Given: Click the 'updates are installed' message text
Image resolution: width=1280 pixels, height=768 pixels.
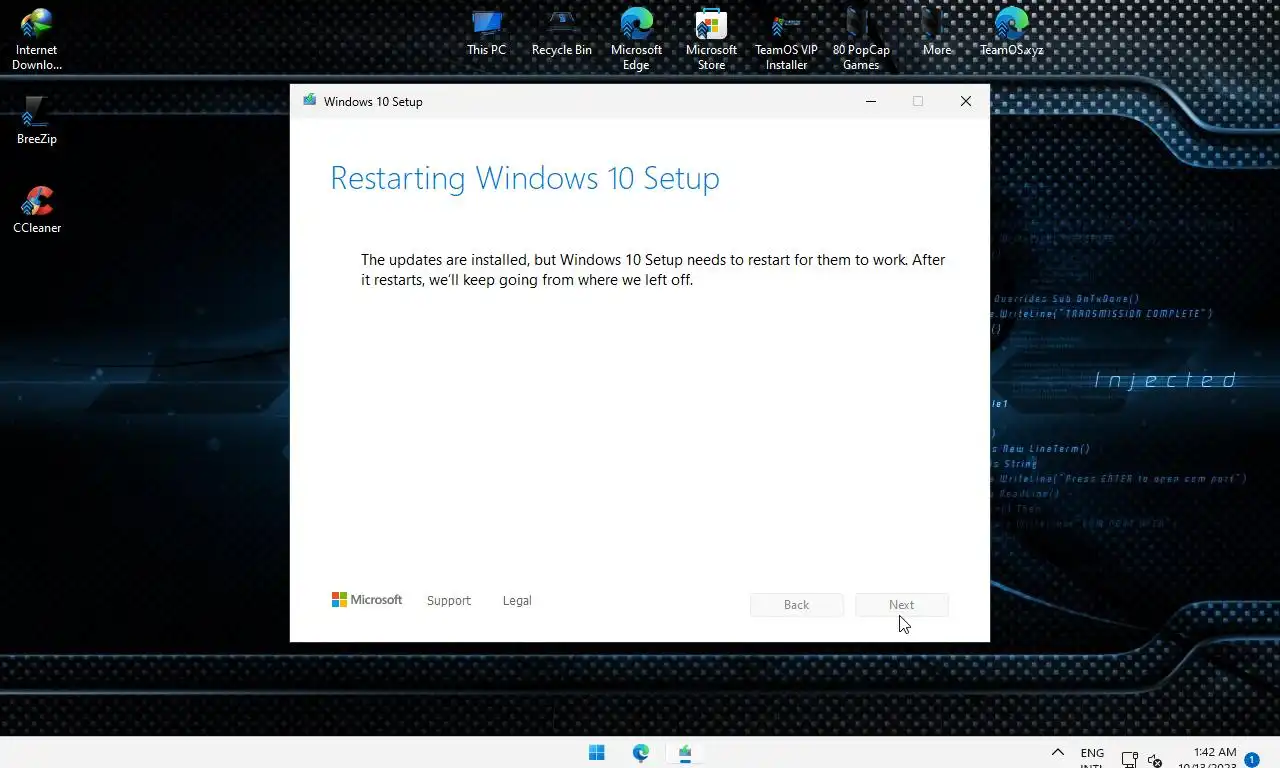Looking at the screenshot, I should pyautogui.click(x=653, y=270).
